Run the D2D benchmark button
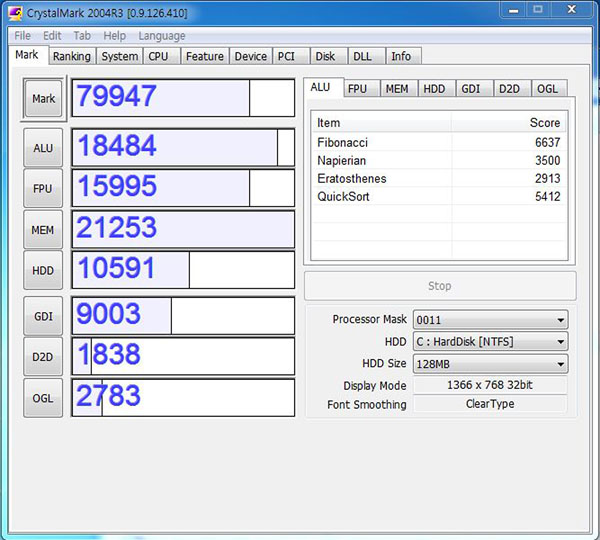Screen dimensions: 600x540 pyautogui.click(x=43, y=357)
